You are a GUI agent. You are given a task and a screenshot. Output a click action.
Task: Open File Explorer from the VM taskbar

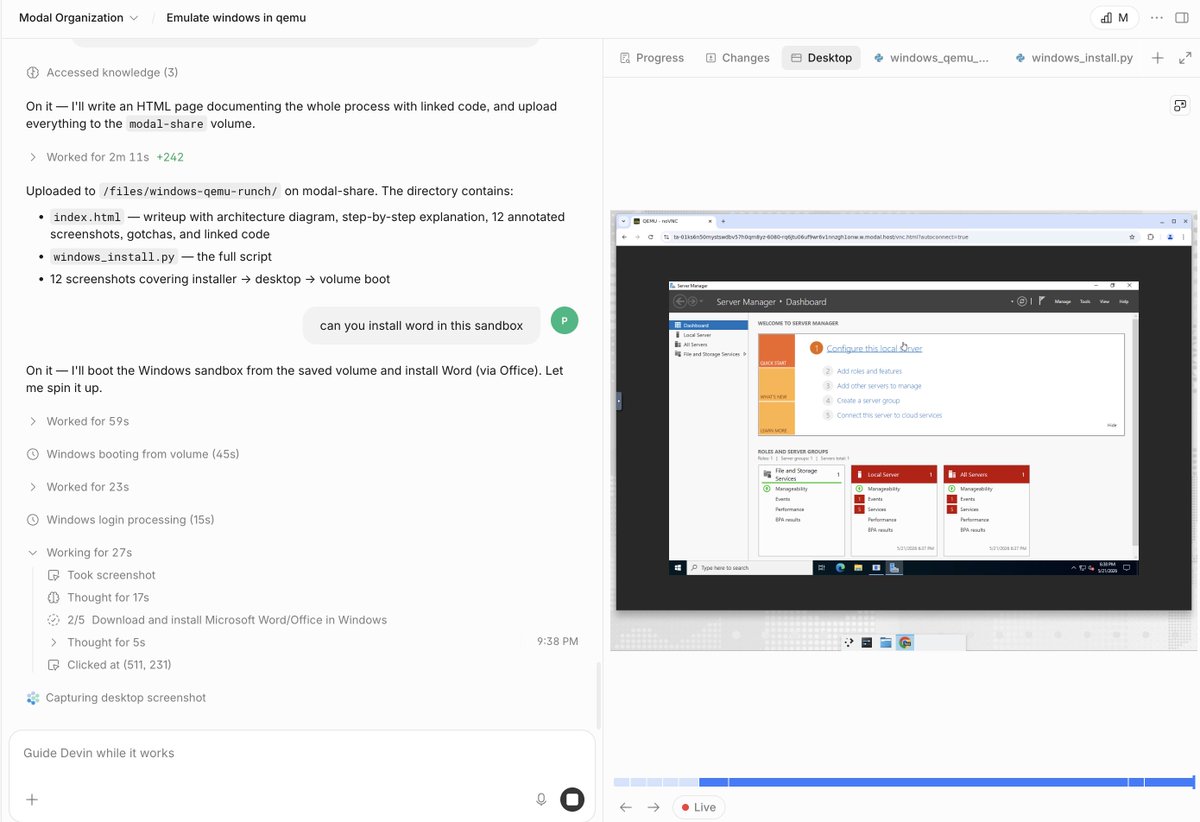(858, 567)
